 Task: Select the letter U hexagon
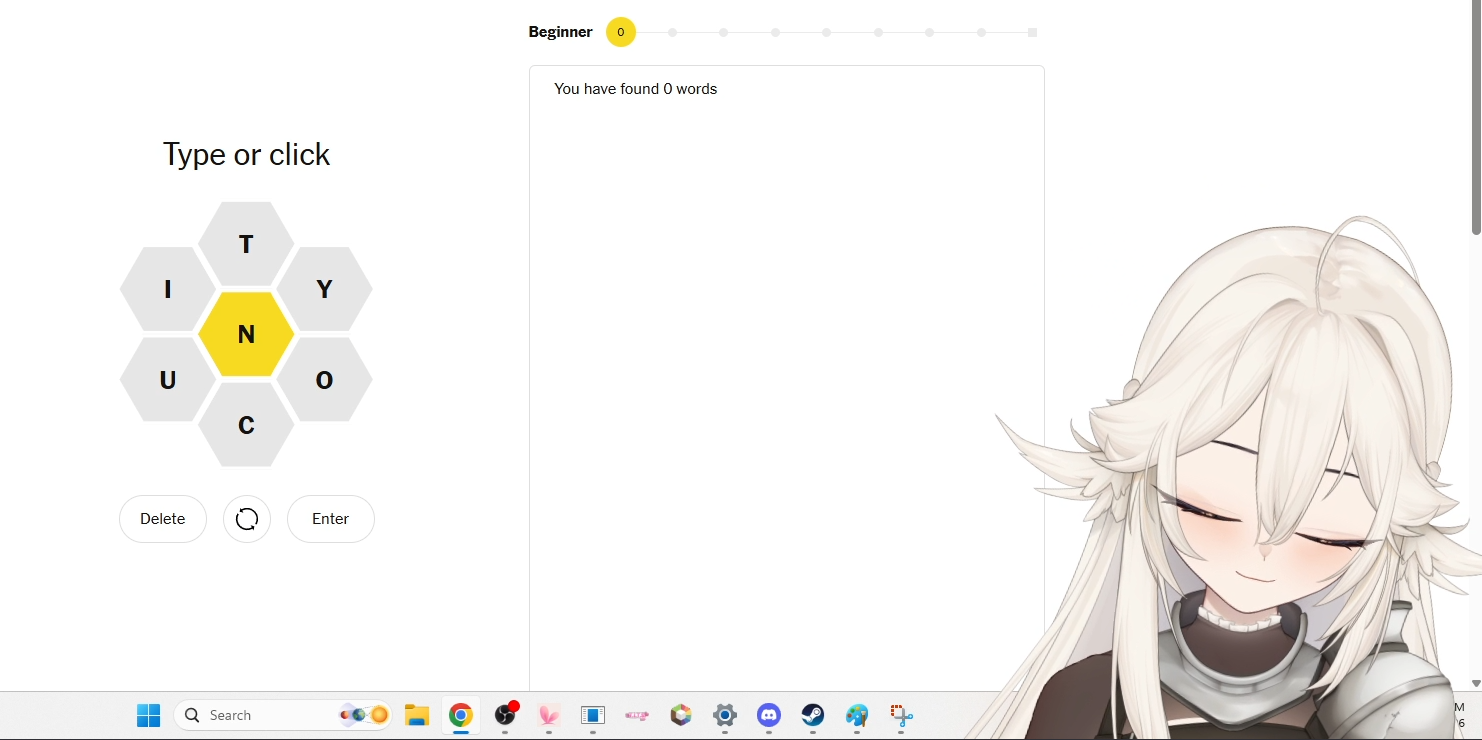168,380
